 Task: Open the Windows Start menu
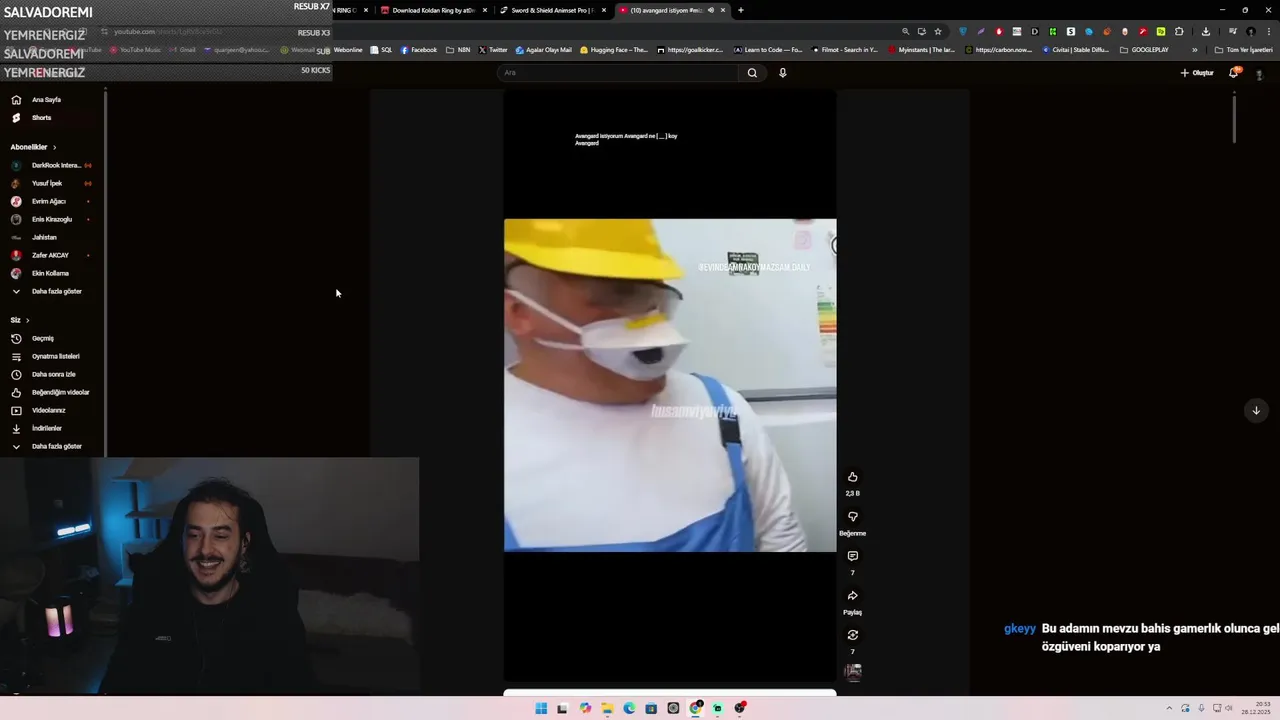[541, 708]
